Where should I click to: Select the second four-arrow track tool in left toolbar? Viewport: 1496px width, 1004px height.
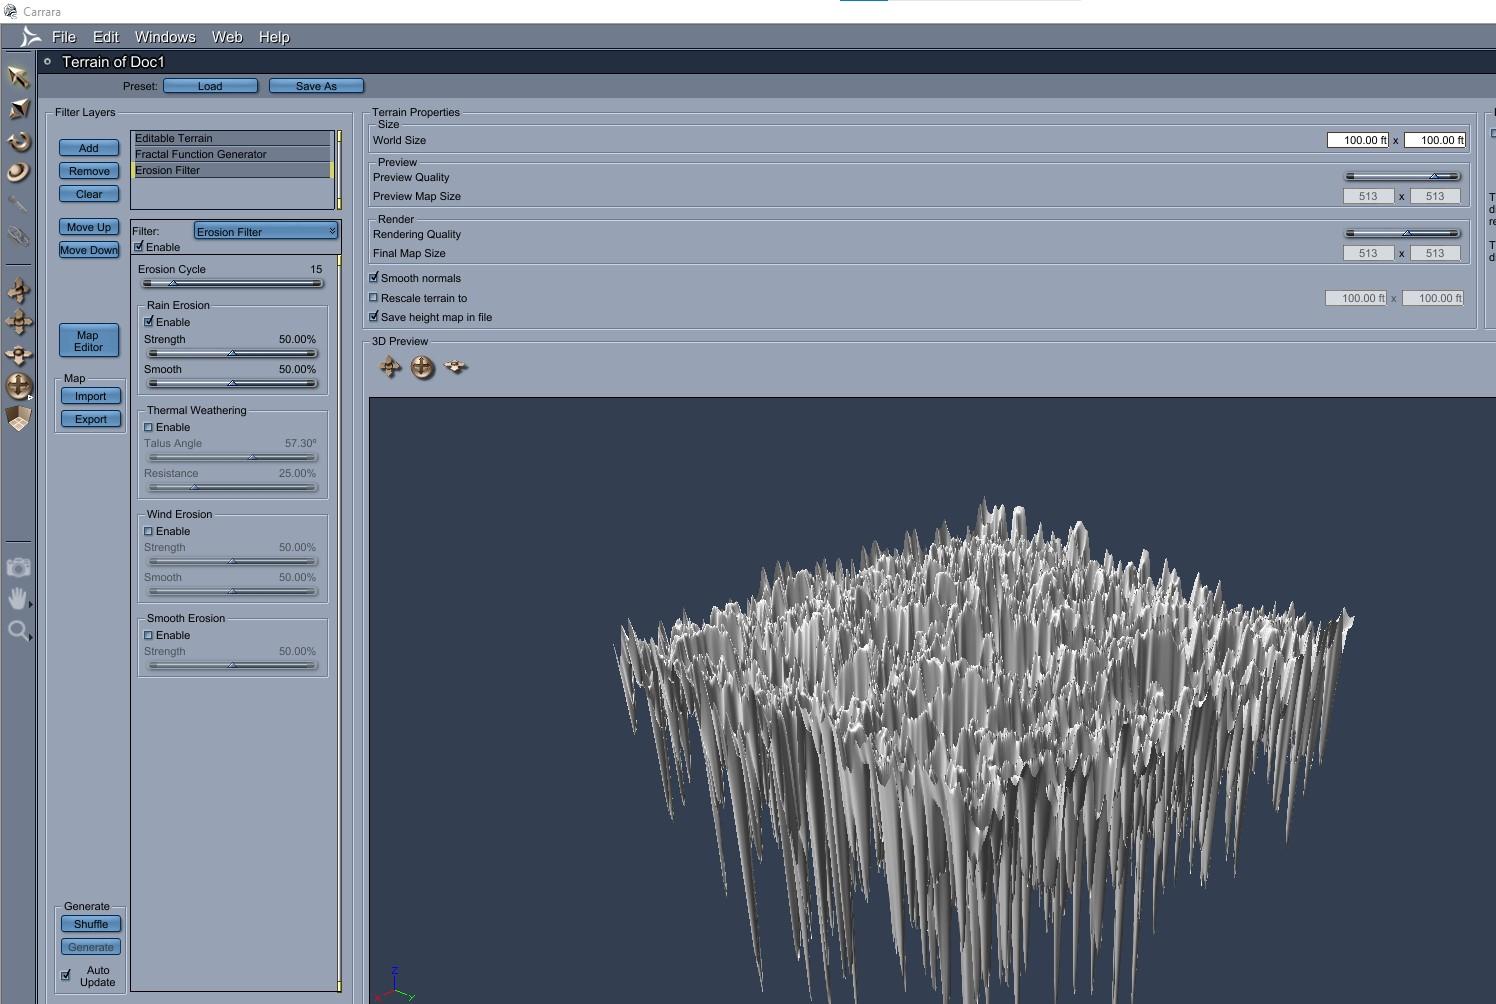click(x=18, y=322)
